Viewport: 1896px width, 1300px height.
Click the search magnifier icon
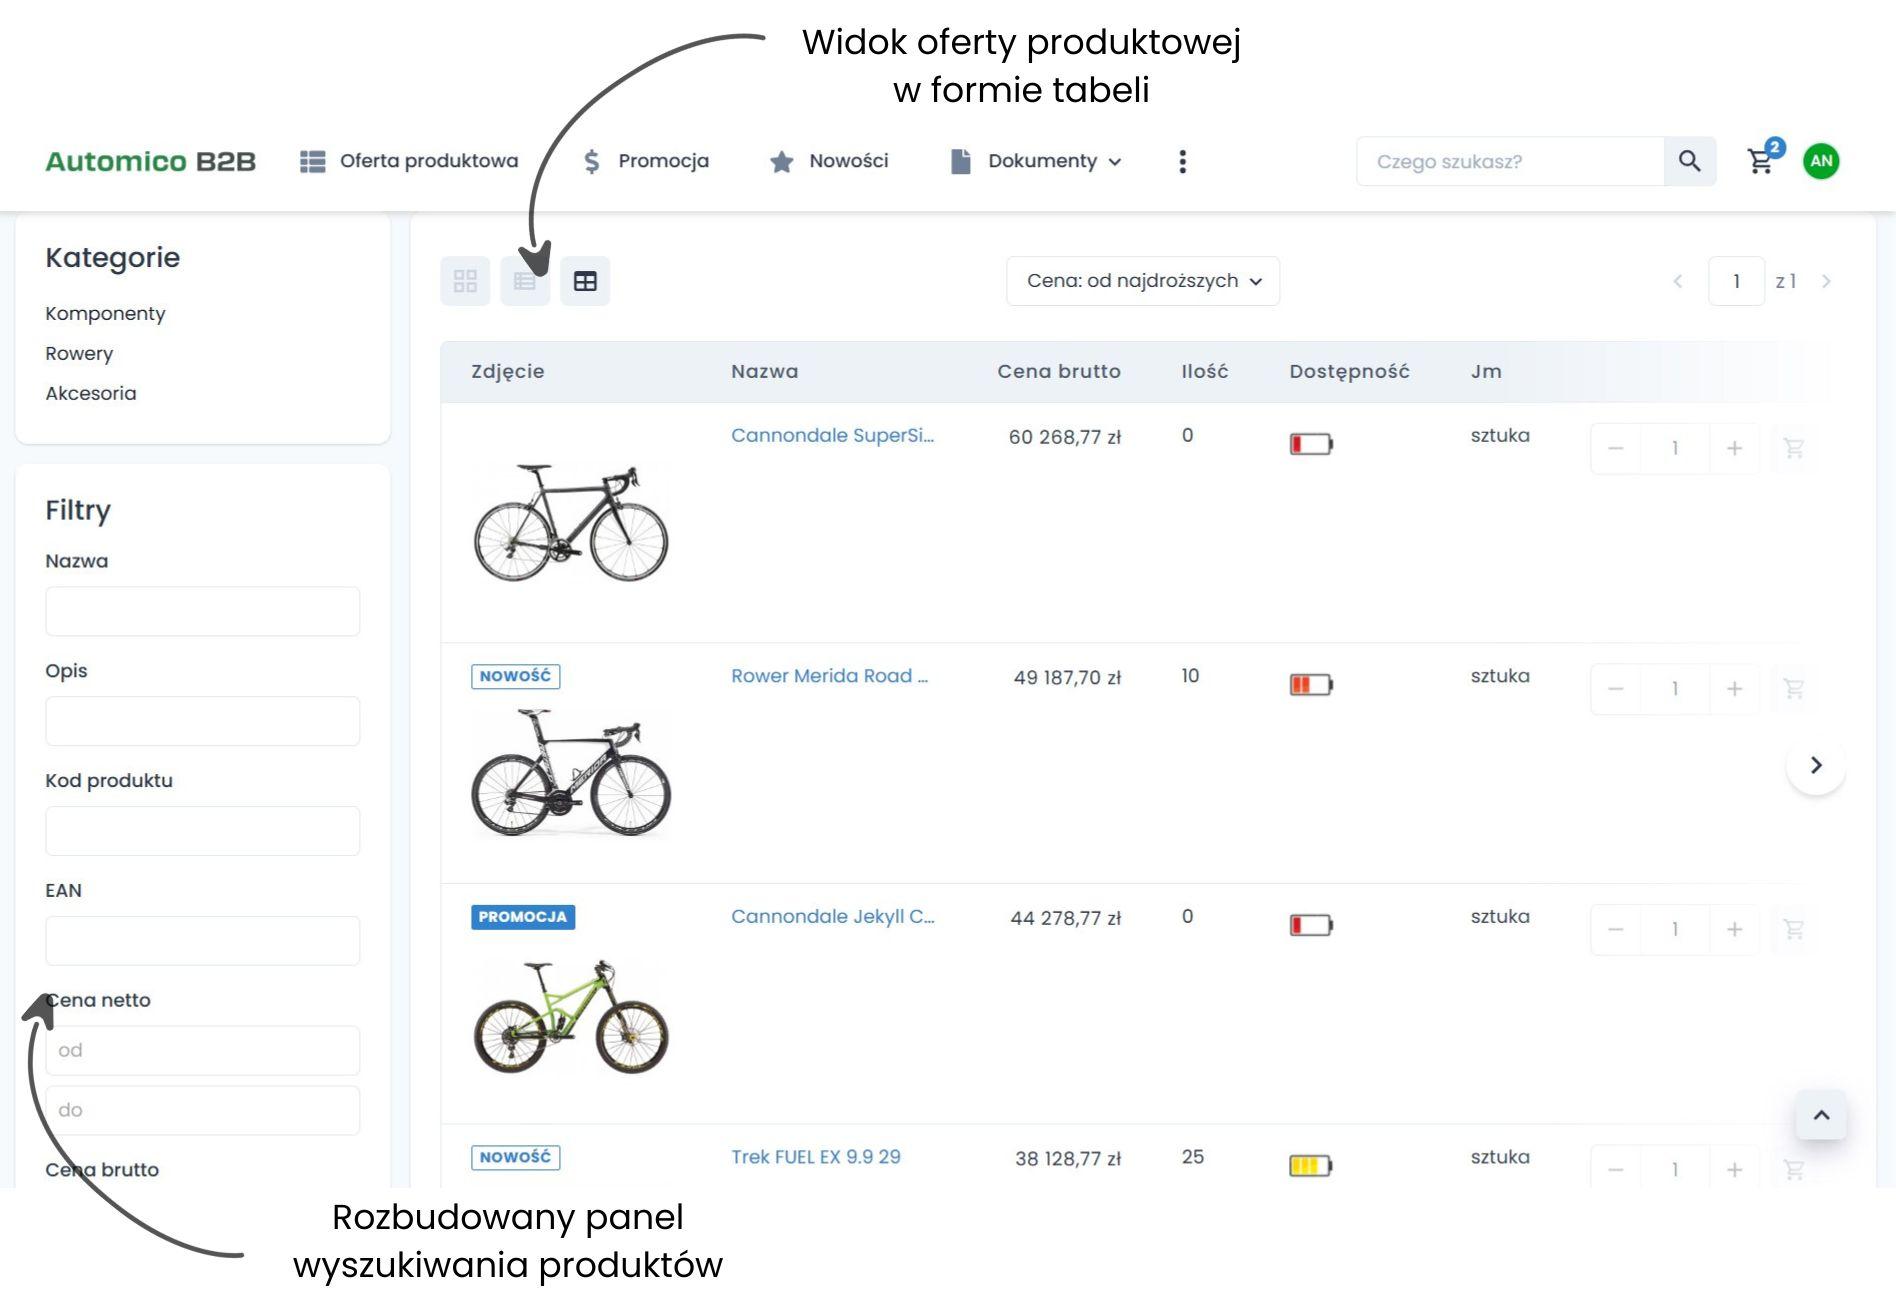pyautogui.click(x=1689, y=161)
